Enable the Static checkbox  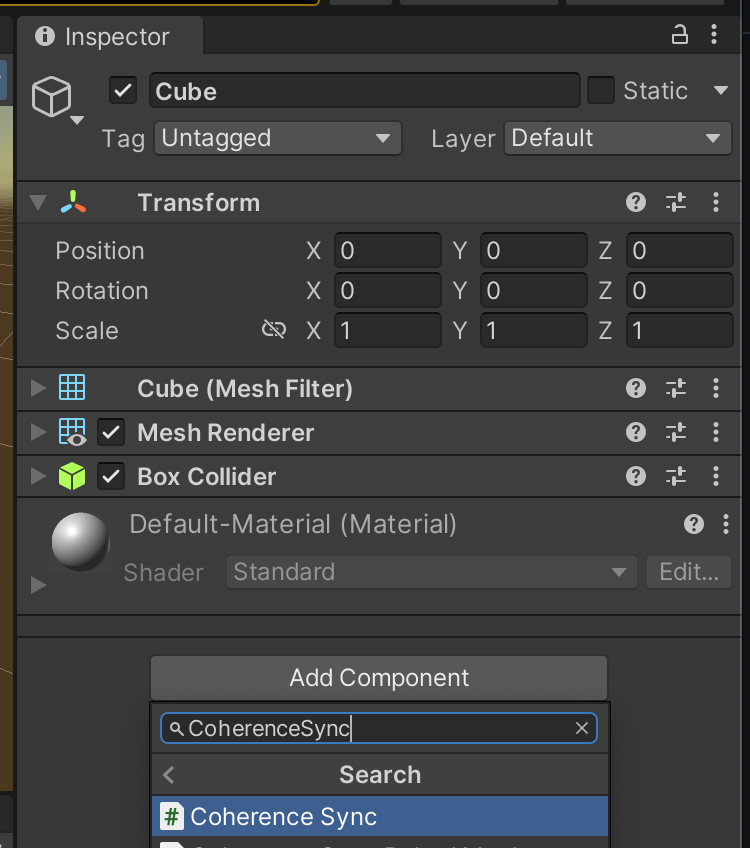(601, 91)
